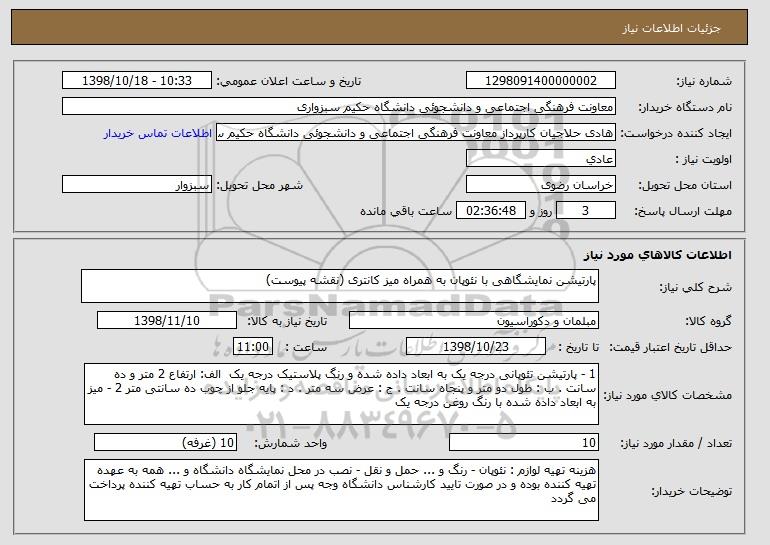Select the حداقل تاریخ اعتبار قیمت label

coord(671,347)
